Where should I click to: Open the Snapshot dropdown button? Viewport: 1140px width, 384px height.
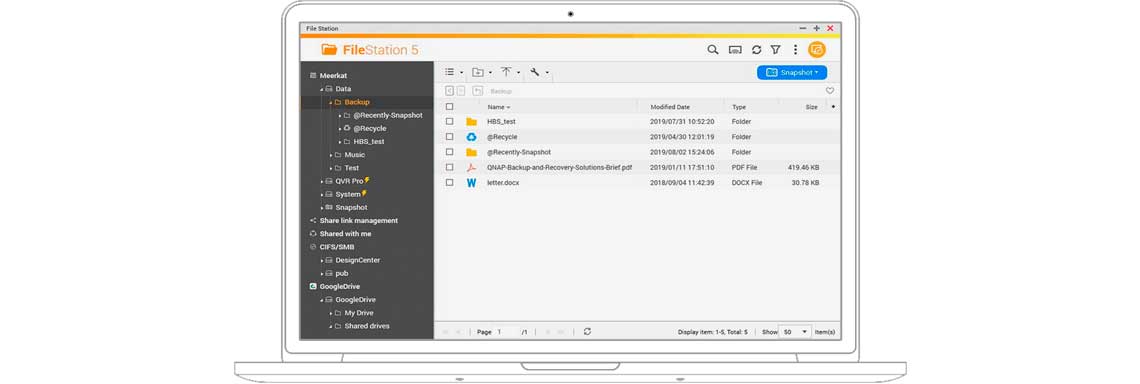792,73
